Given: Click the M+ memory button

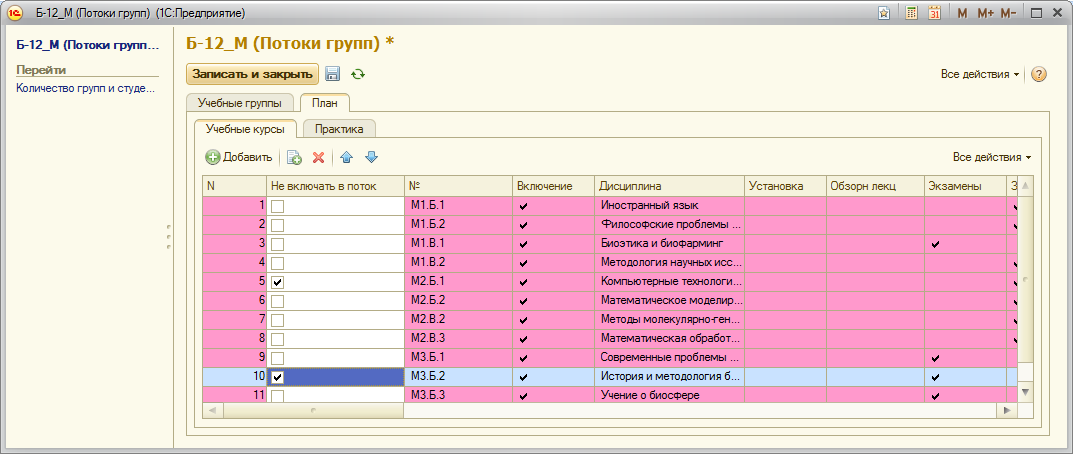Looking at the screenshot, I should tap(985, 13).
